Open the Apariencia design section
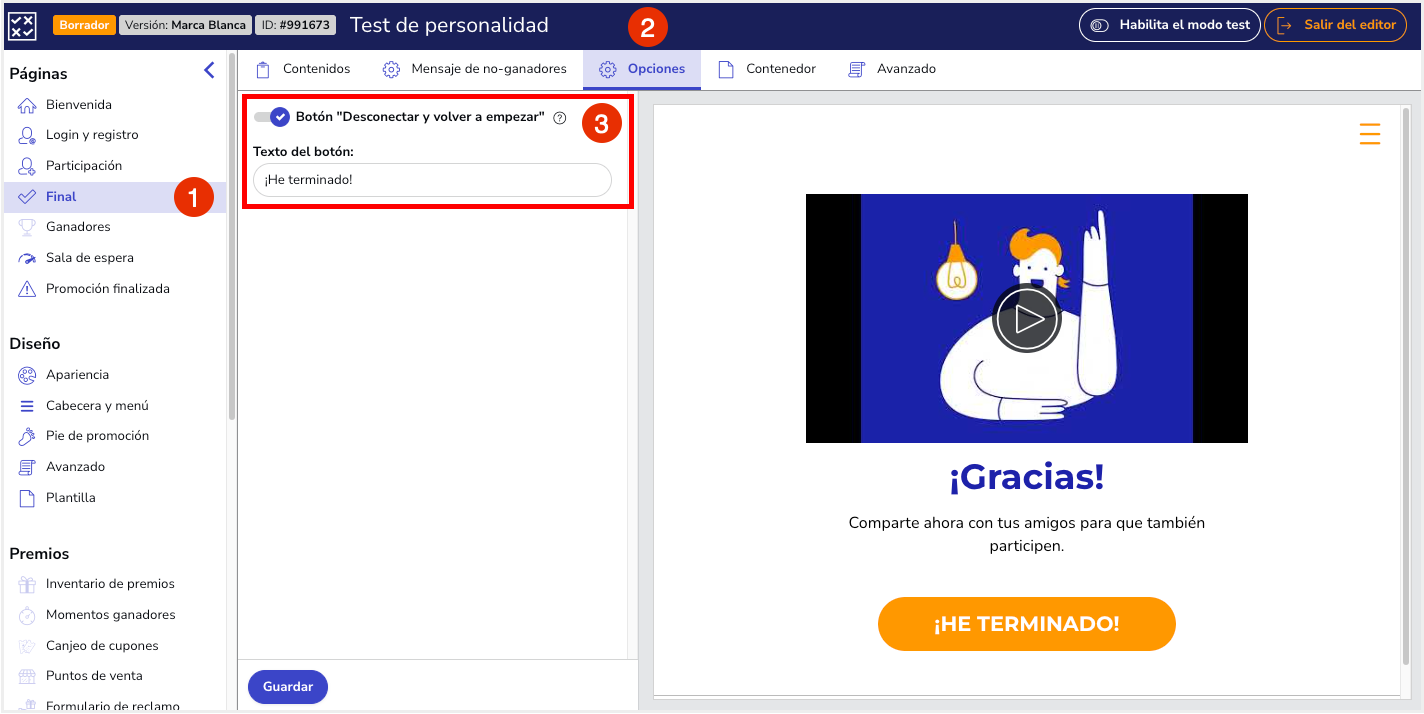Image resolution: width=1424 pixels, height=714 pixels. tap(77, 375)
